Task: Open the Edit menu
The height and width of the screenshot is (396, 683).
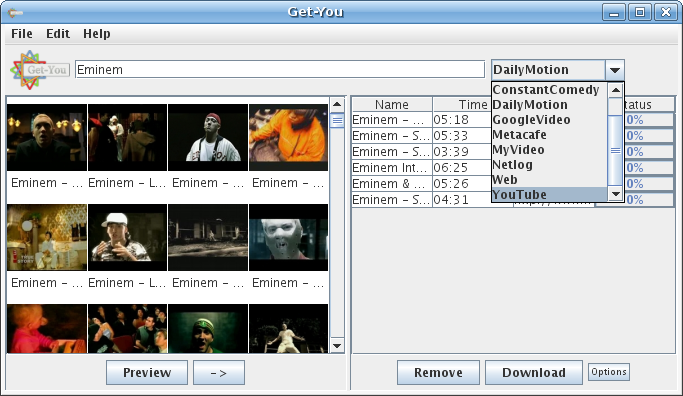Action: coord(58,34)
